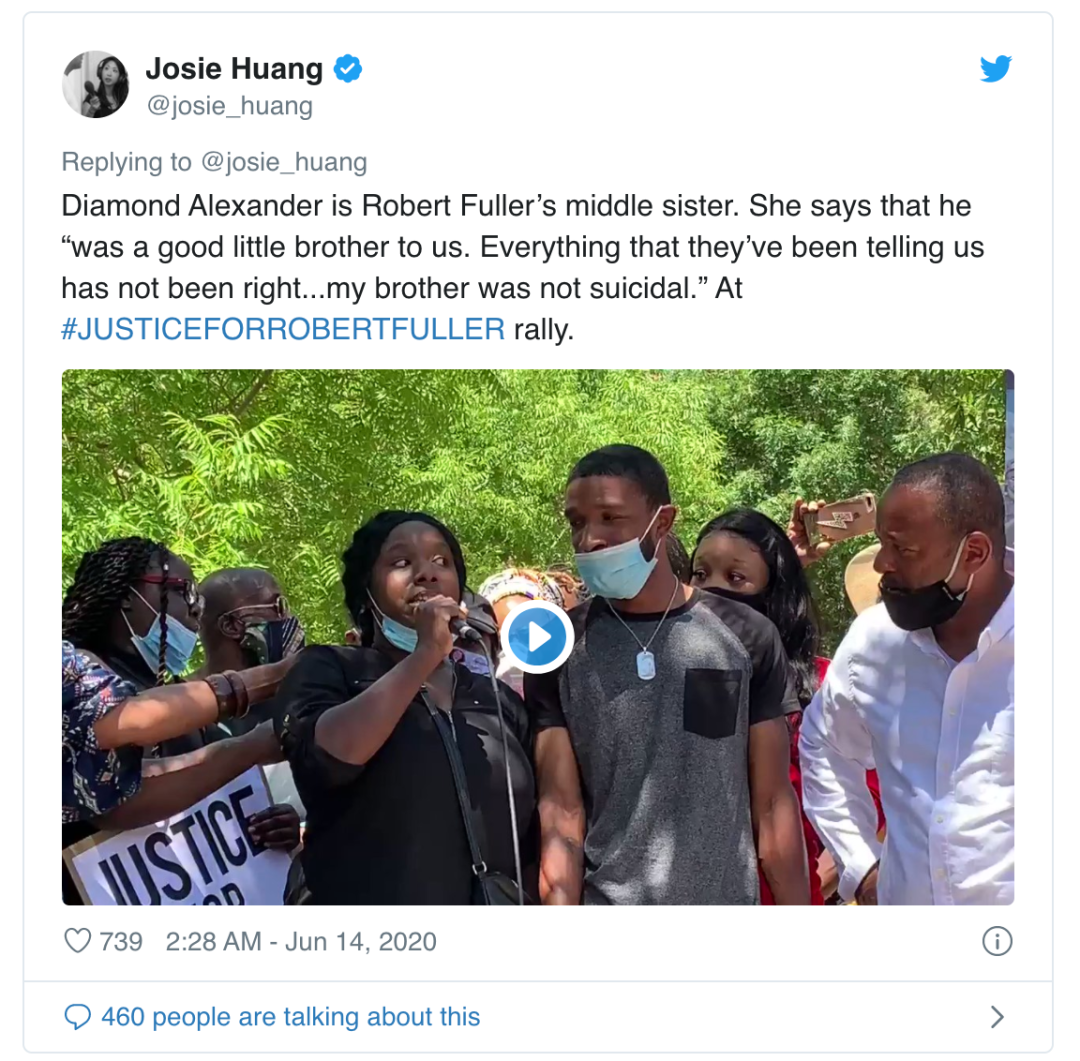Viewport: 1080px width, 1061px height.
Task: Click the blue verified badge
Action: click(347, 69)
